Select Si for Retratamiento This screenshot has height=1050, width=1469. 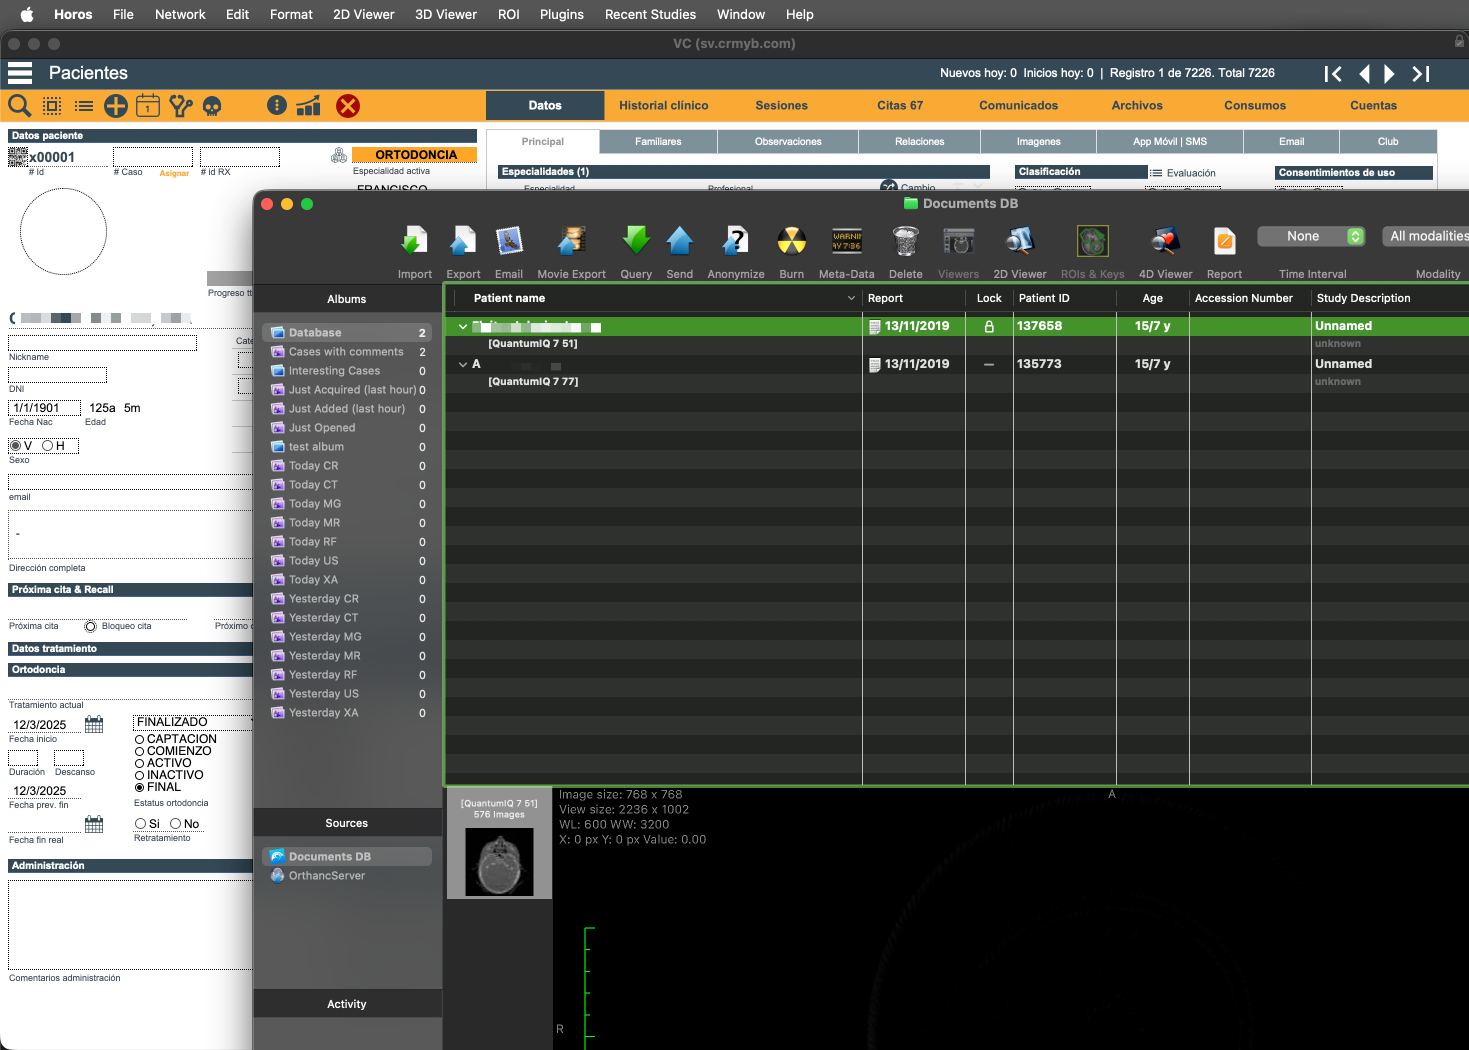pos(140,824)
